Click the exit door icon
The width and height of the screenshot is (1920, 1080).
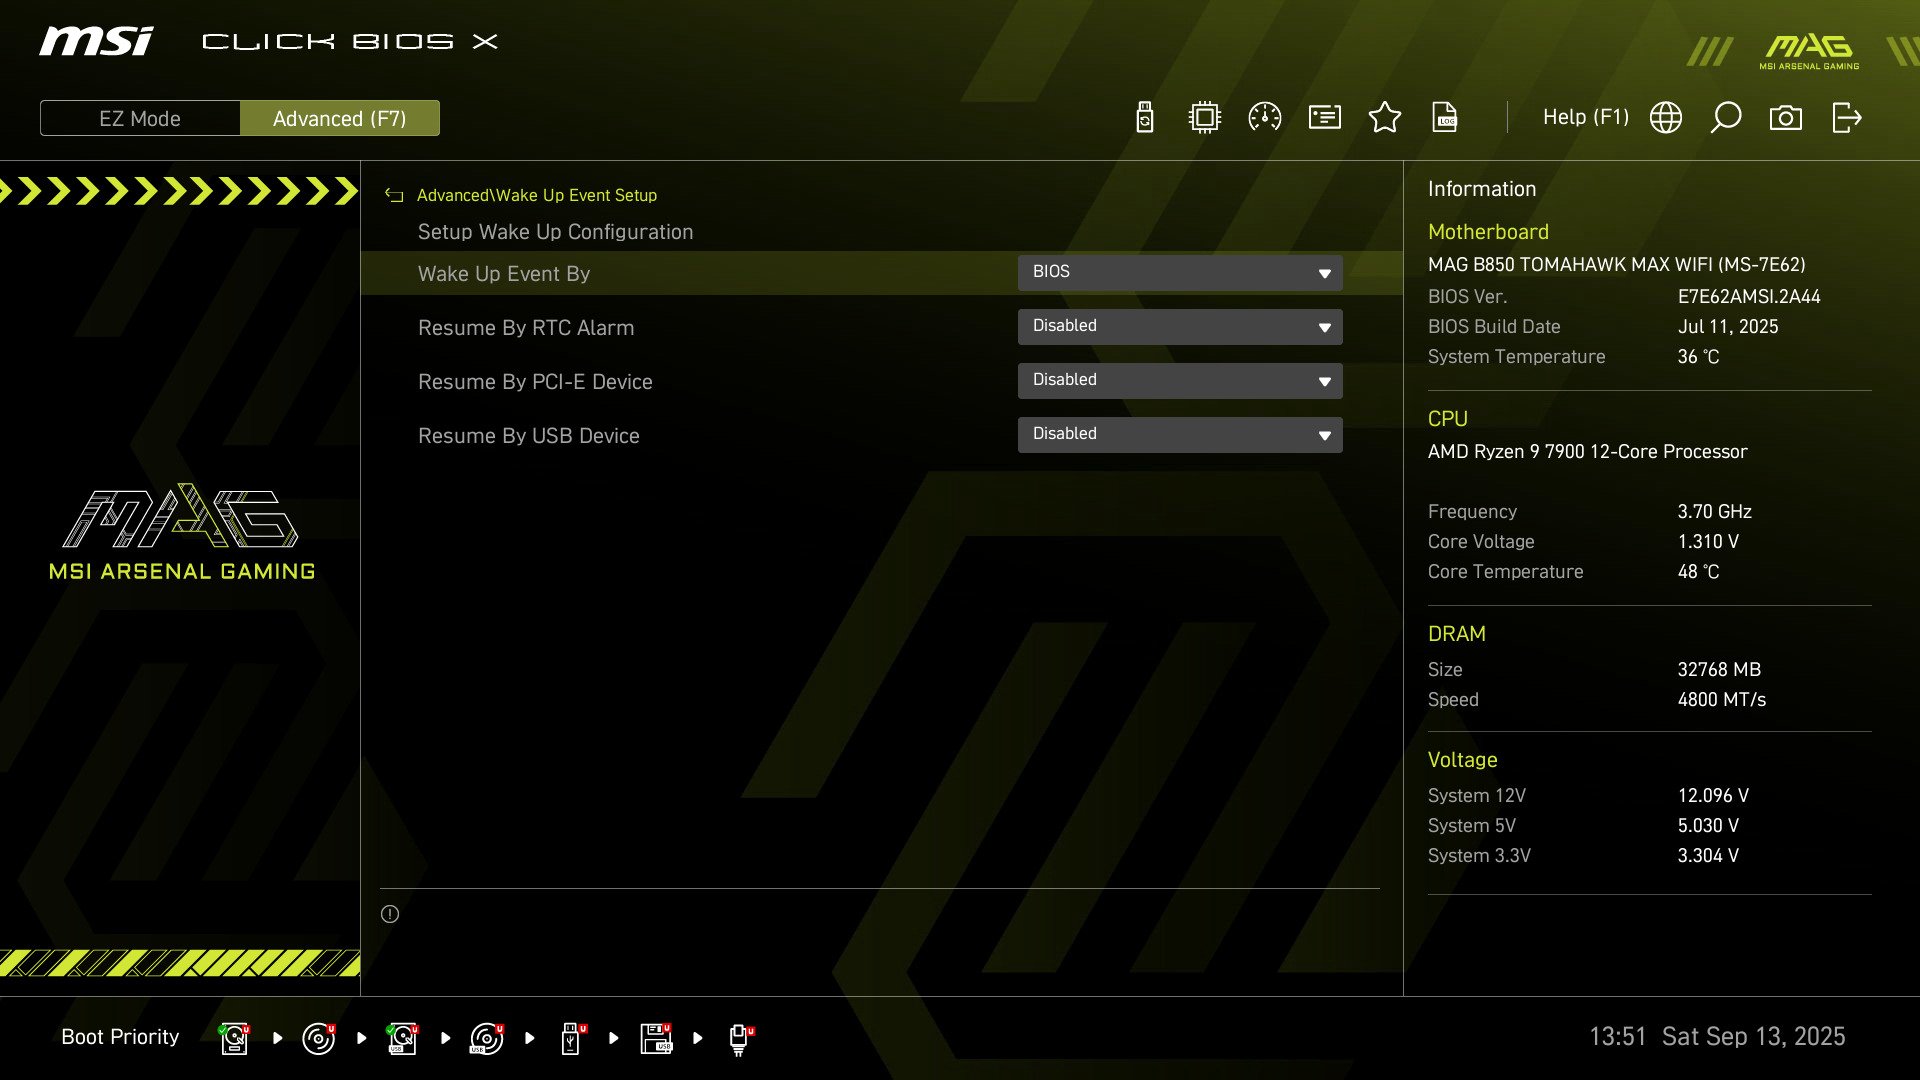click(1846, 118)
